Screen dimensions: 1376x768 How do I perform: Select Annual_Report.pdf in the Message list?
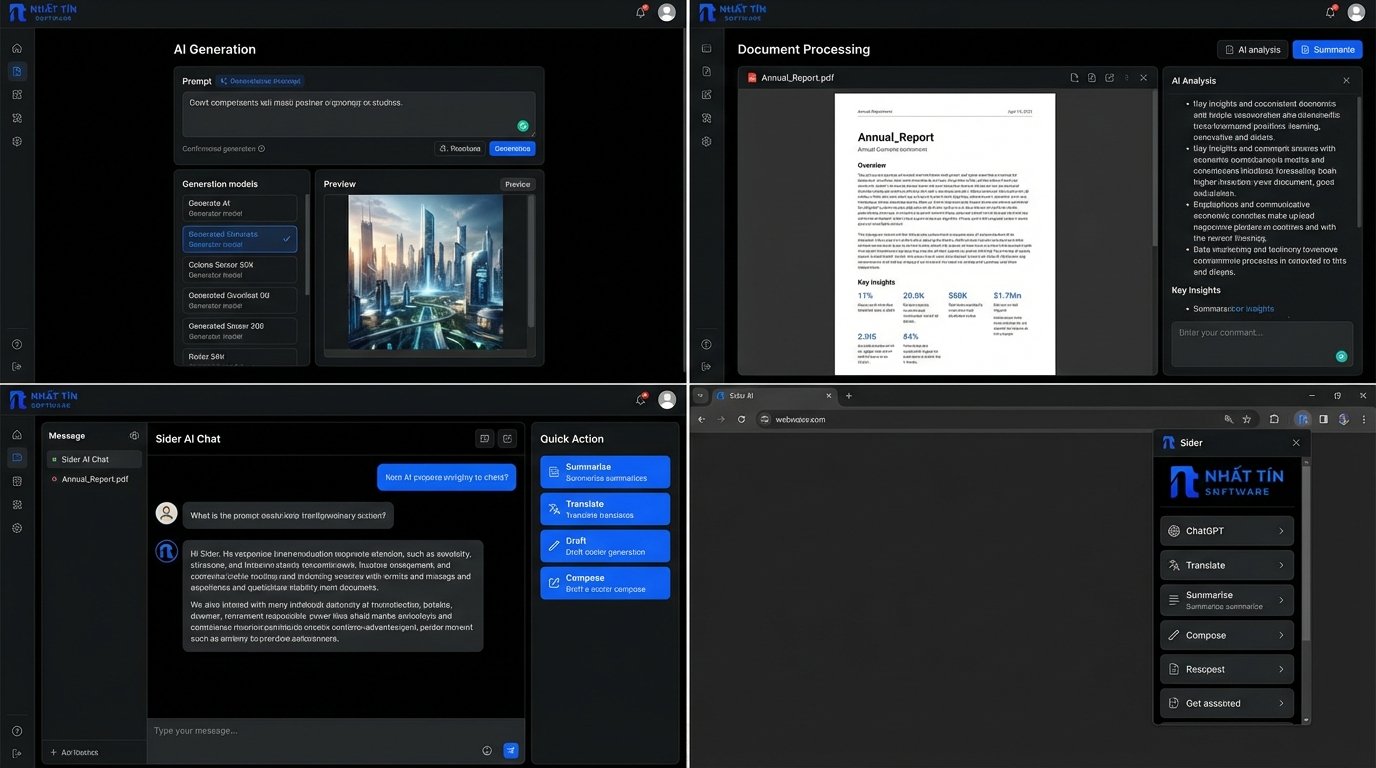(x=94, y=479)
